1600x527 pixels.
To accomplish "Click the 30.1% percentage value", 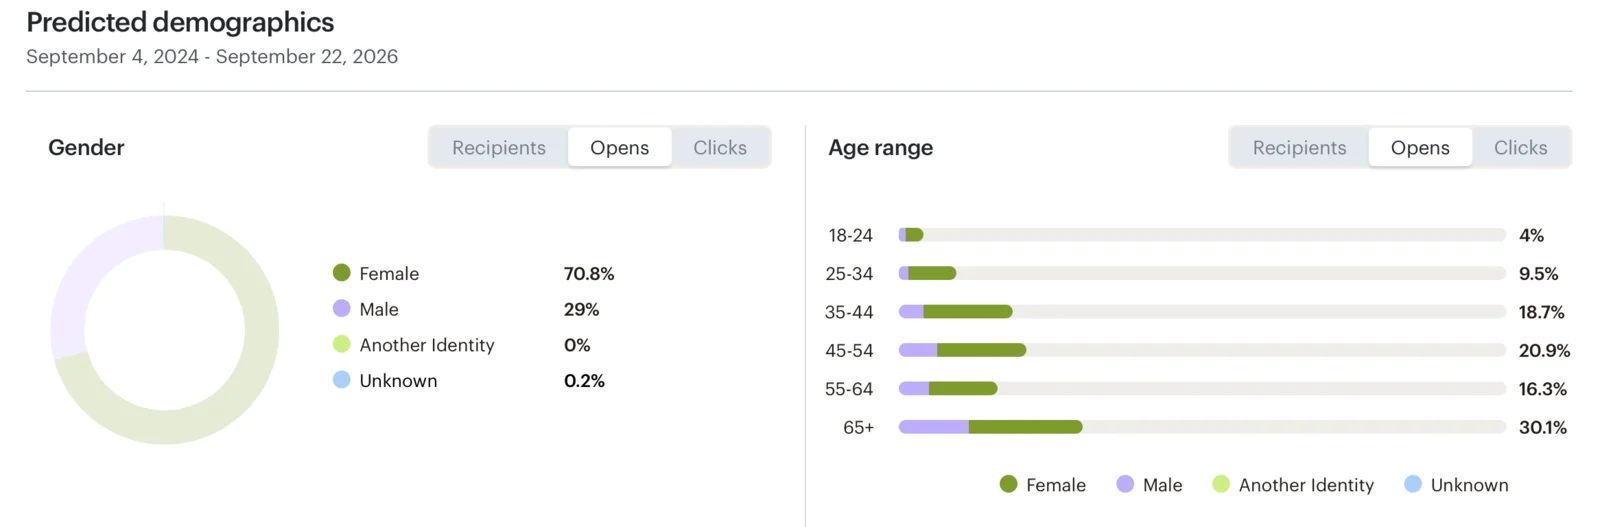I will coord(1542,427).
